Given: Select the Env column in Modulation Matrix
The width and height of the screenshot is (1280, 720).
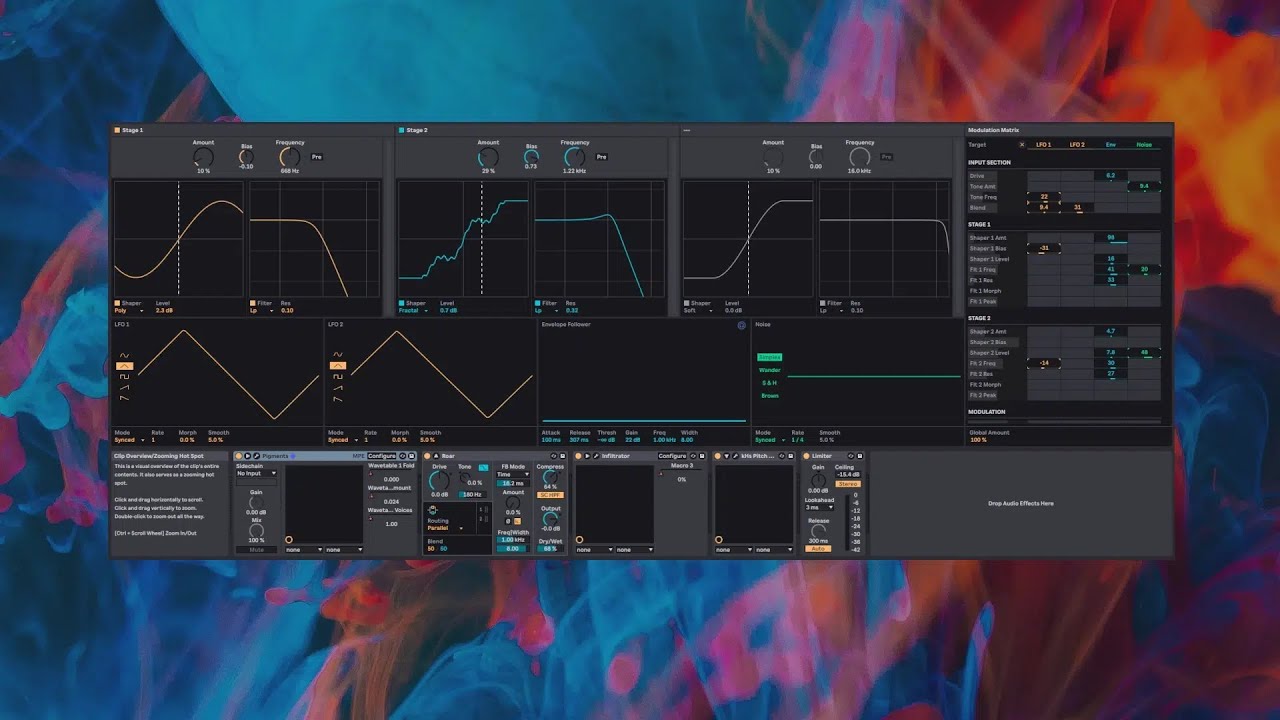Looking at the screenshot, I should pyautogui.click(x=1110, y=144).
